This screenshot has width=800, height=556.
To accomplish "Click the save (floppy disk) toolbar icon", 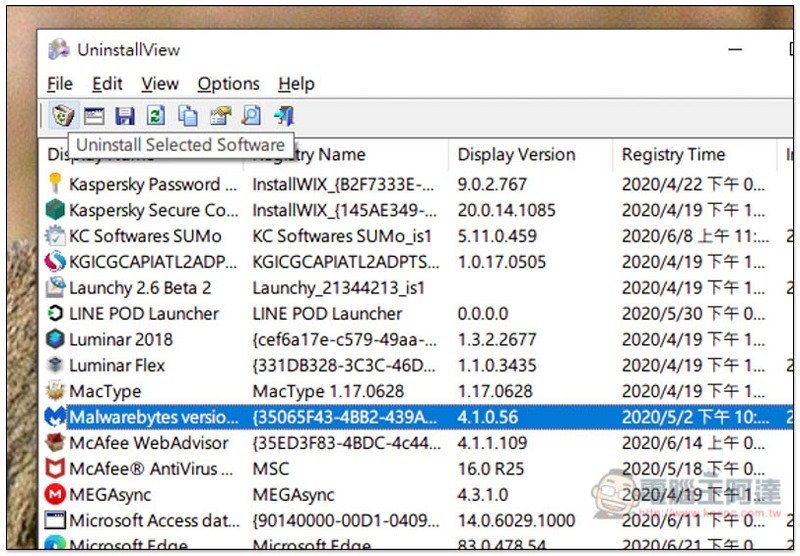I will click(x=125, y=115).
